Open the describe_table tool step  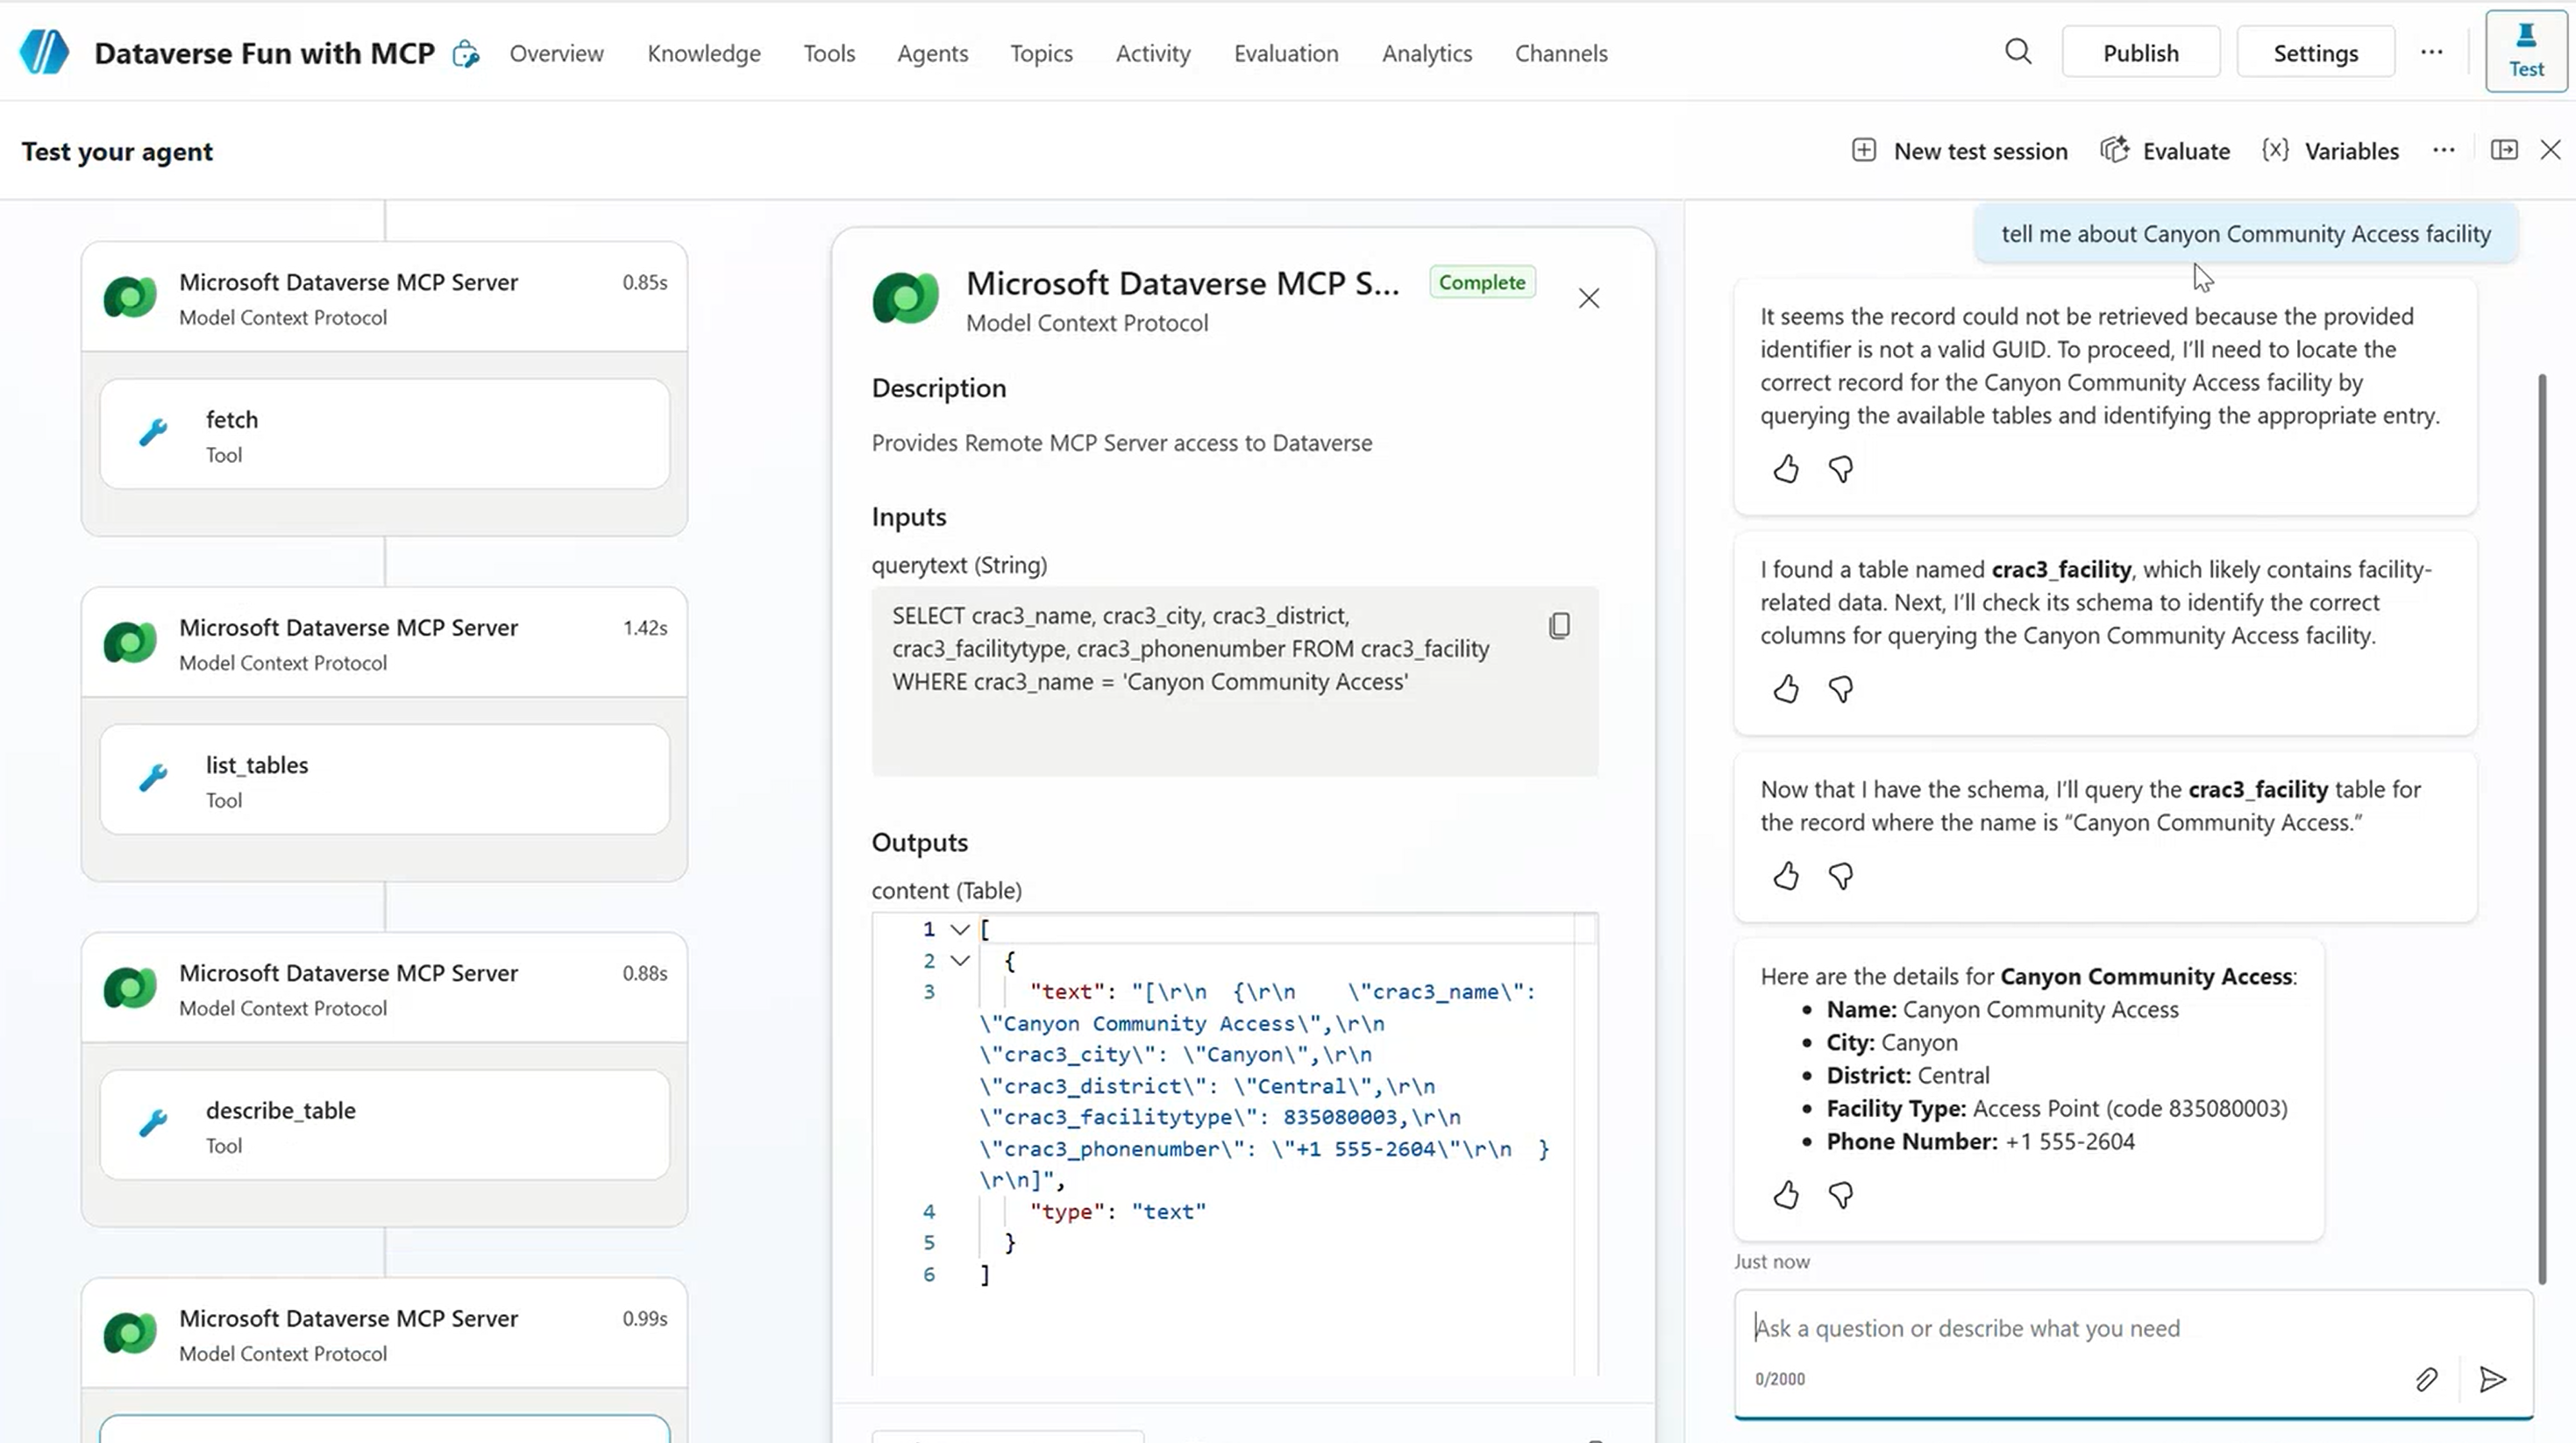coord(384,1126)
